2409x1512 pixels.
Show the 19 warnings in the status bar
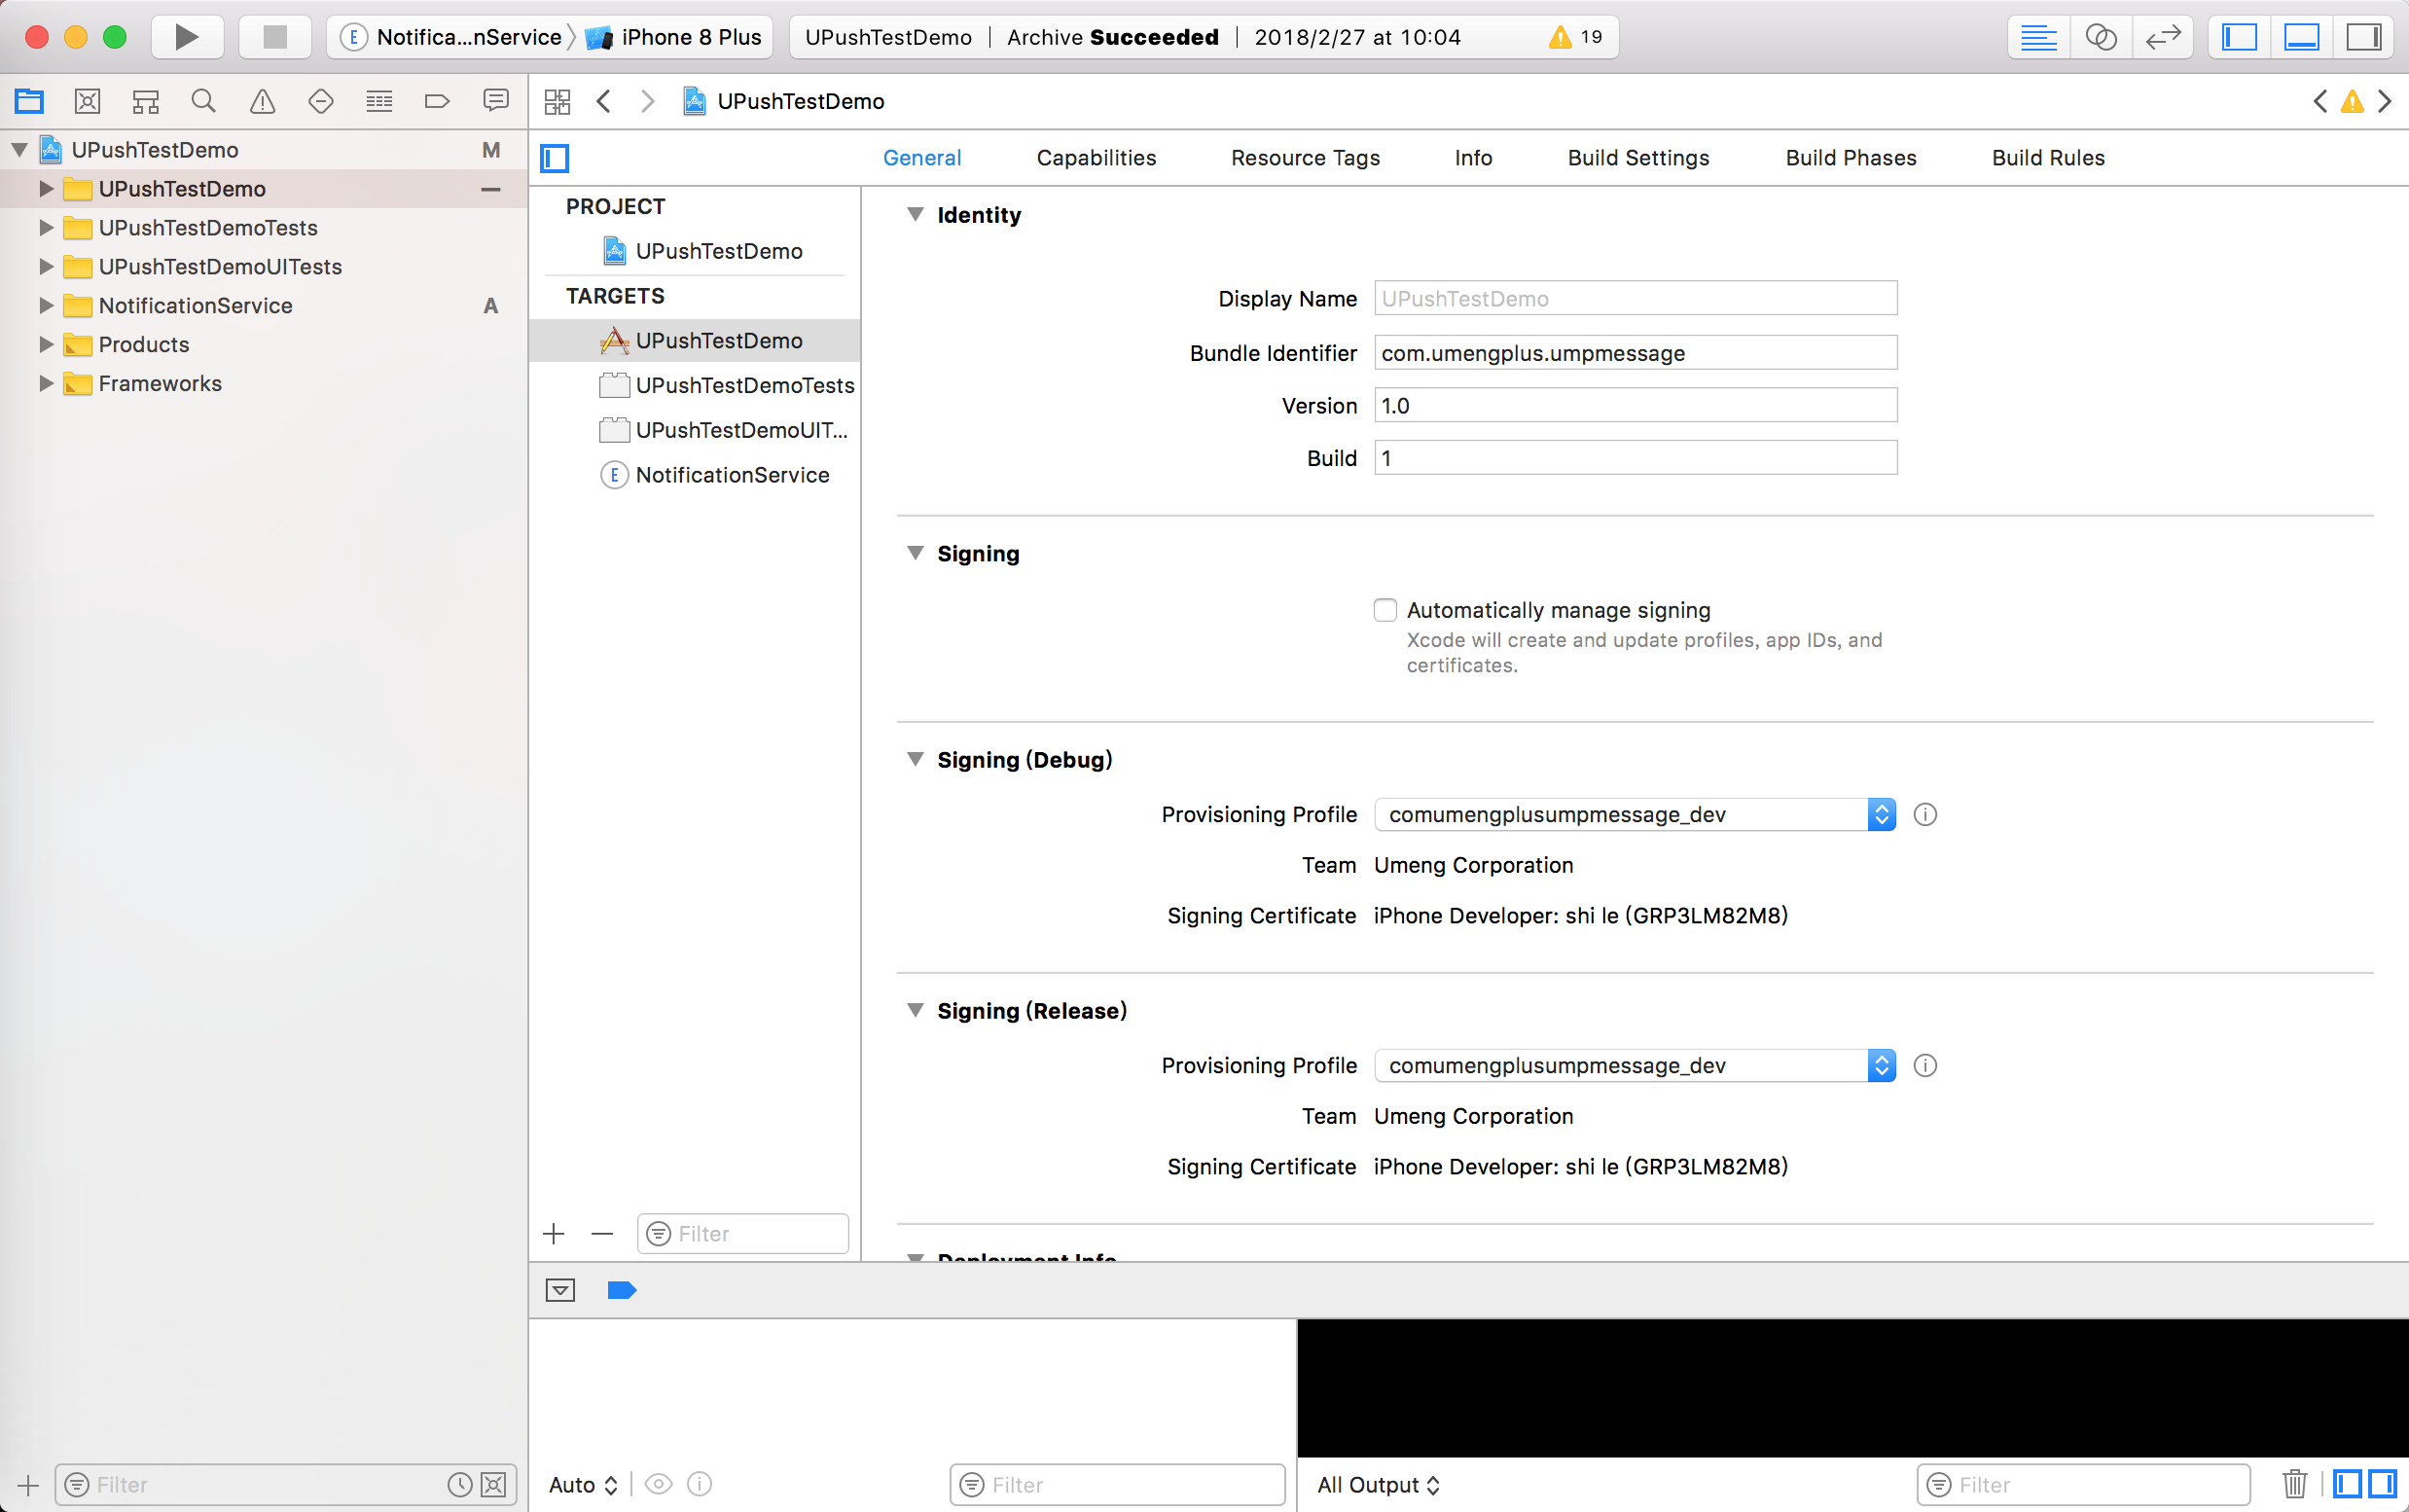[1576, 37]
